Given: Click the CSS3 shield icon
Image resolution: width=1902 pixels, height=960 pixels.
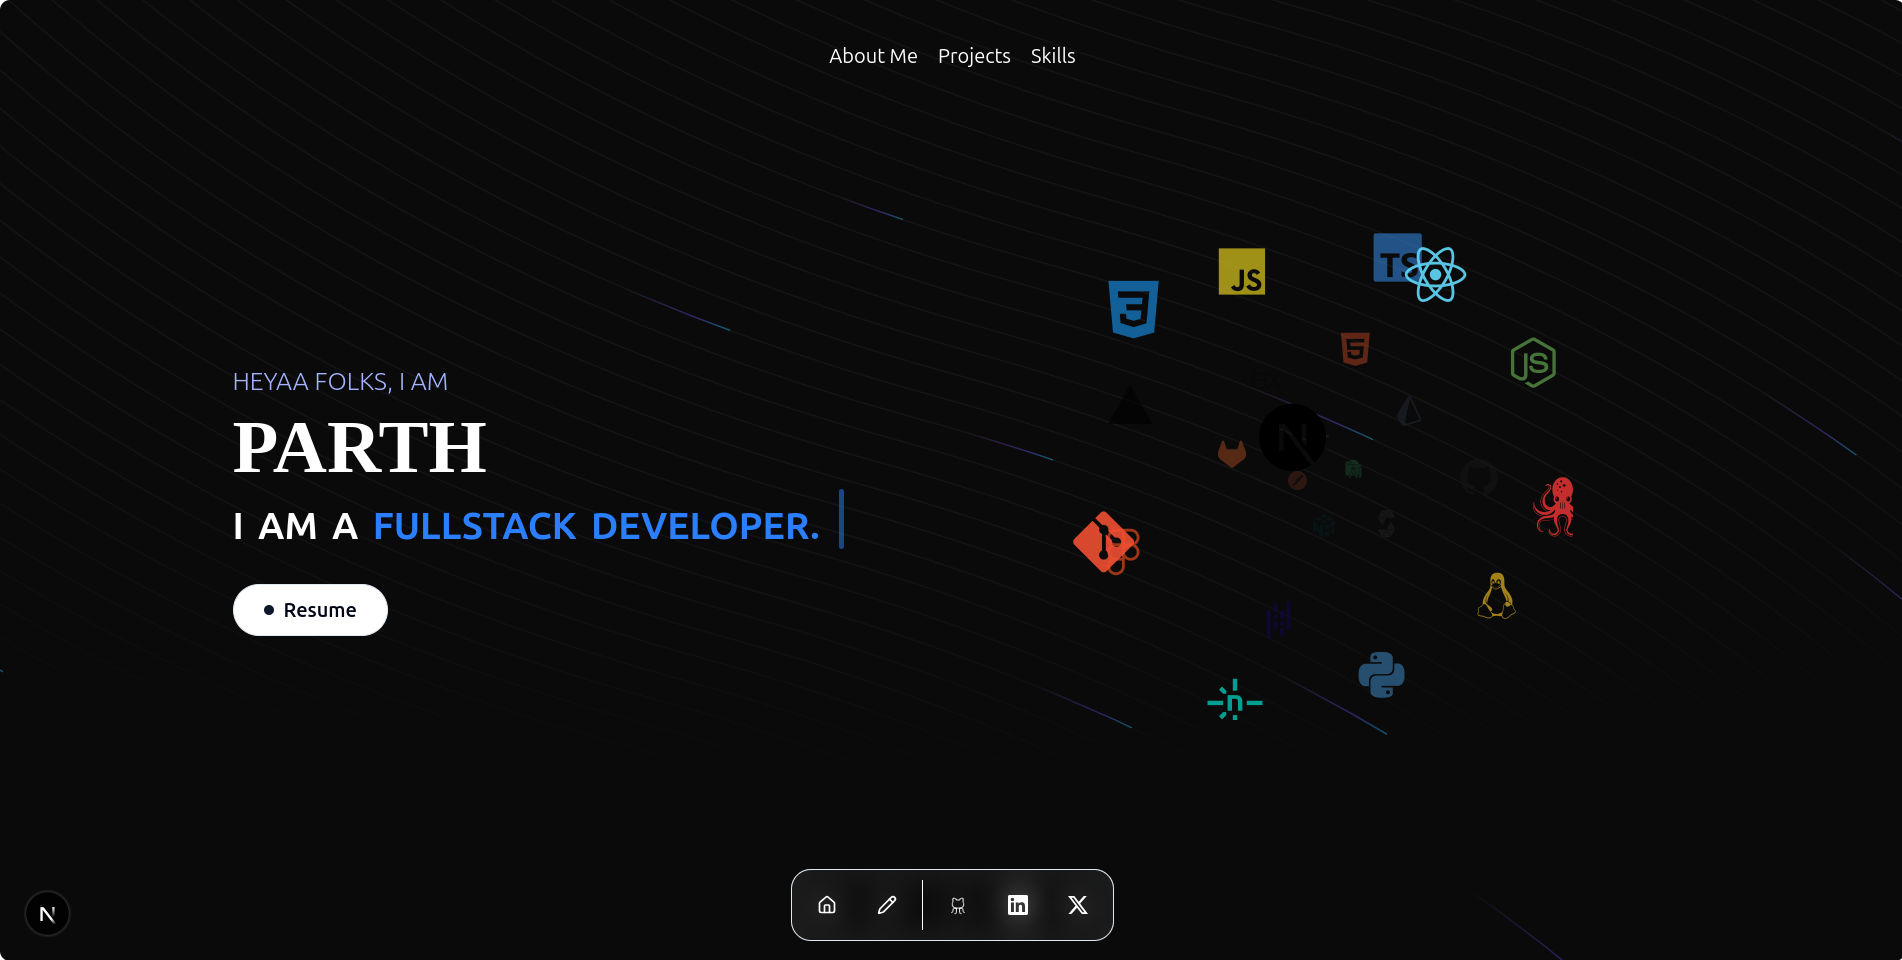Looking at the screenshot, I should coord(1133,309).
